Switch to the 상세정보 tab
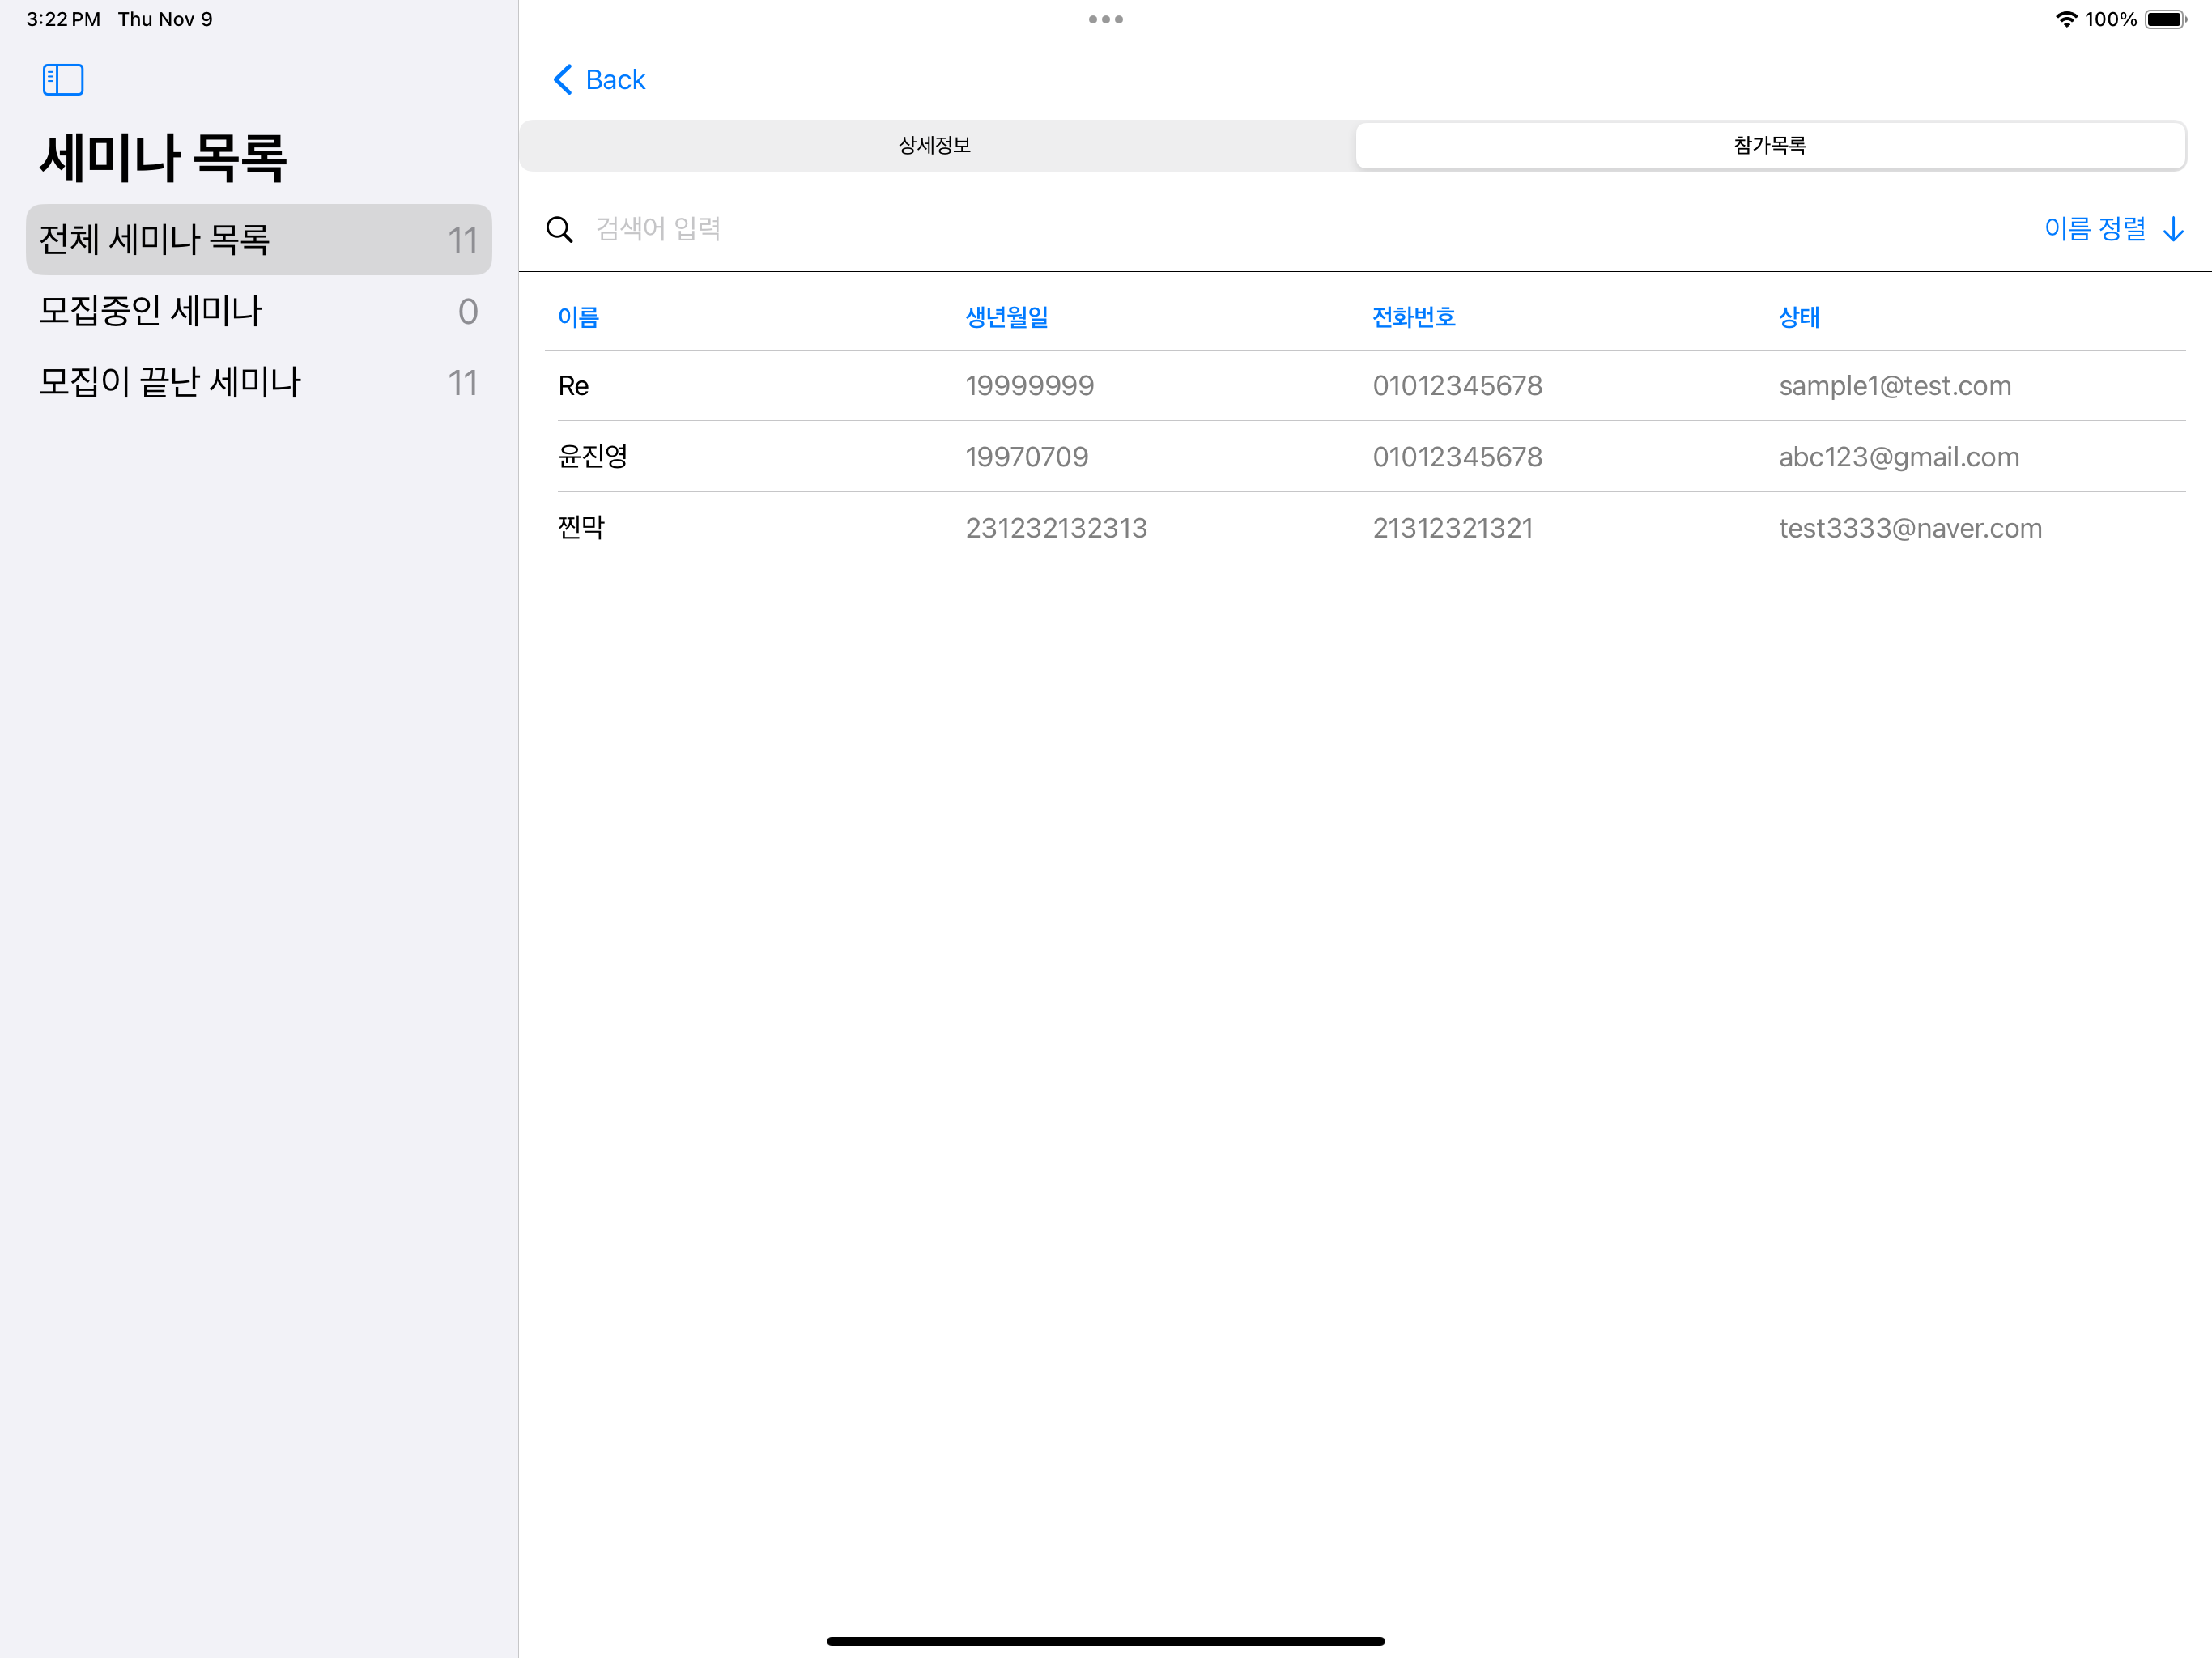The image size is (2212, 1658). pos(936,145)
